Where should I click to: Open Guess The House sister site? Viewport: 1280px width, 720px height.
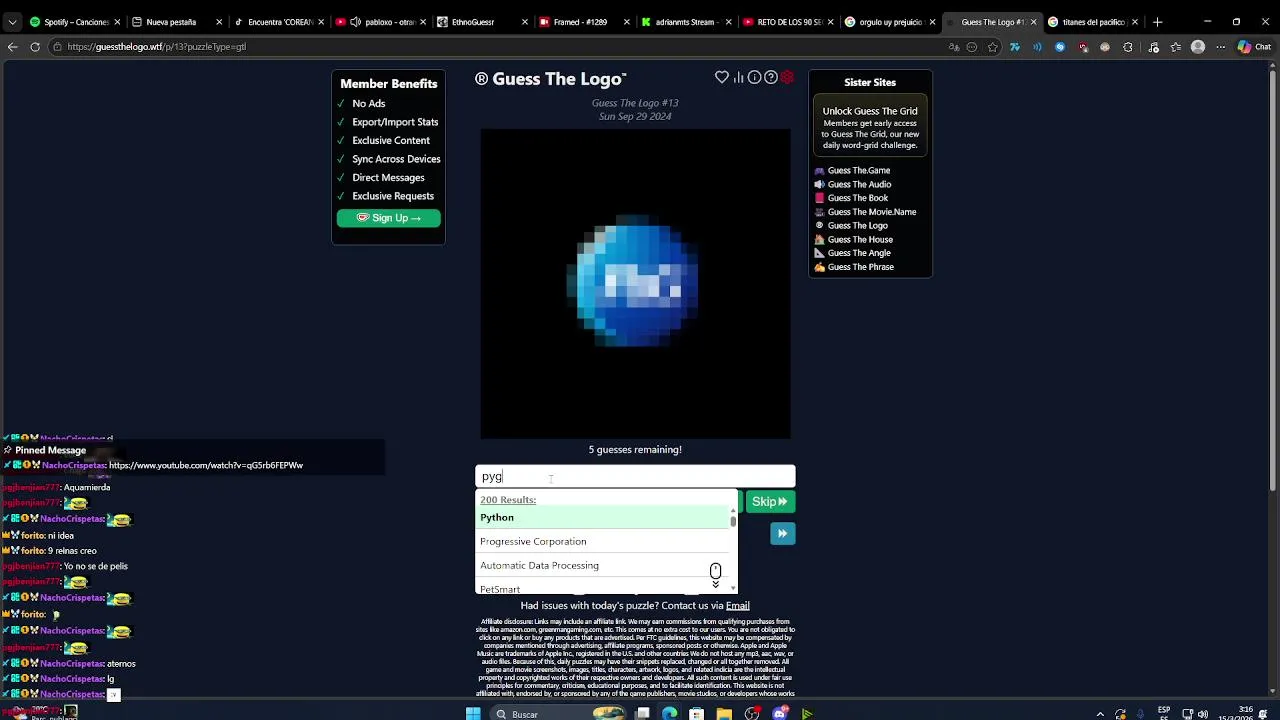point(860,240)
